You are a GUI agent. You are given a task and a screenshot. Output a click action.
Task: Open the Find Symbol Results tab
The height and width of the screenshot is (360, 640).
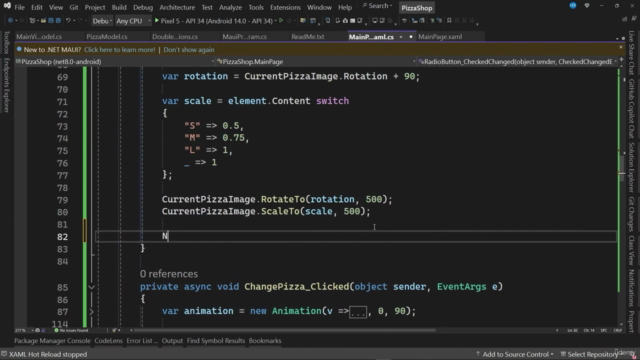[216, 341]
